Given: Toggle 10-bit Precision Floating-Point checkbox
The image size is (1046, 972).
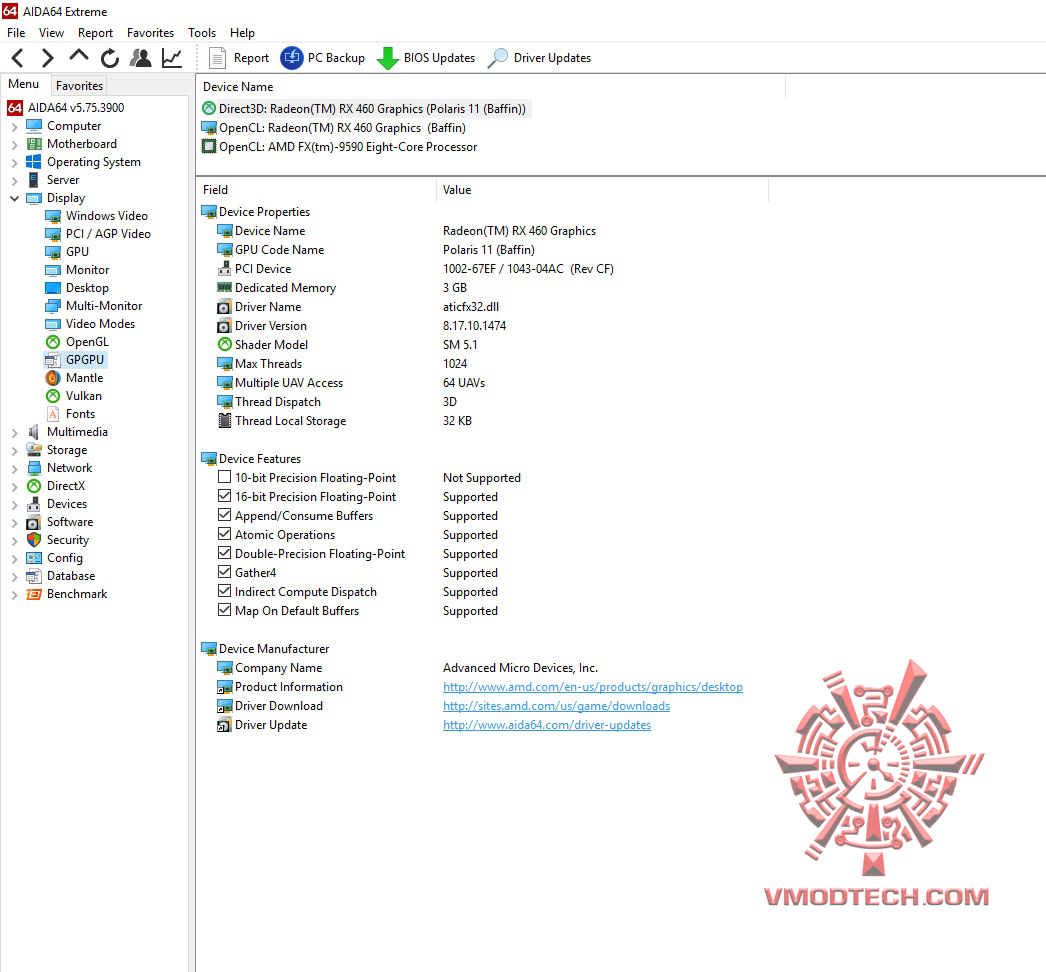Looking at the screenshot, I should (225, 477).
